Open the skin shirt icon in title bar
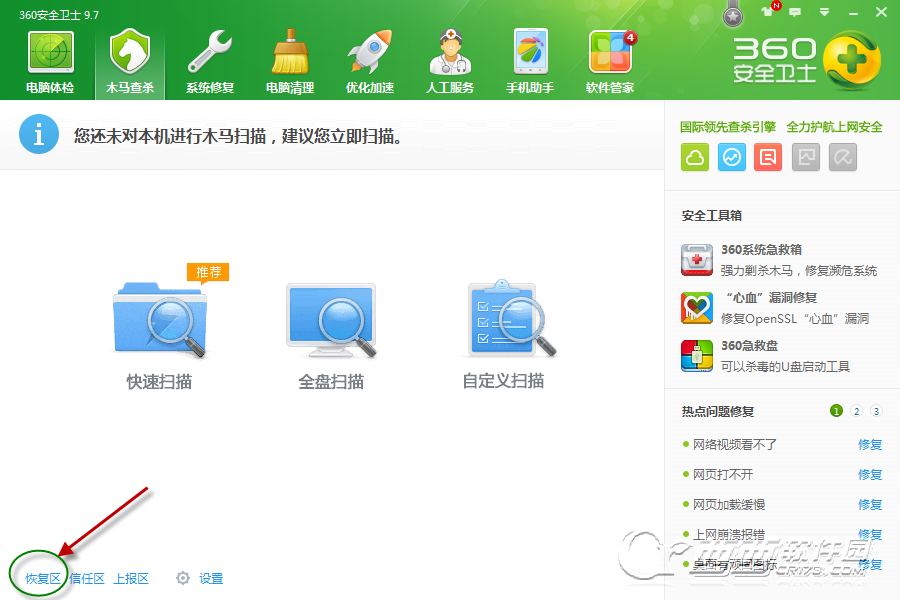This screenshot has width=900, height=600. pos(767,11)
